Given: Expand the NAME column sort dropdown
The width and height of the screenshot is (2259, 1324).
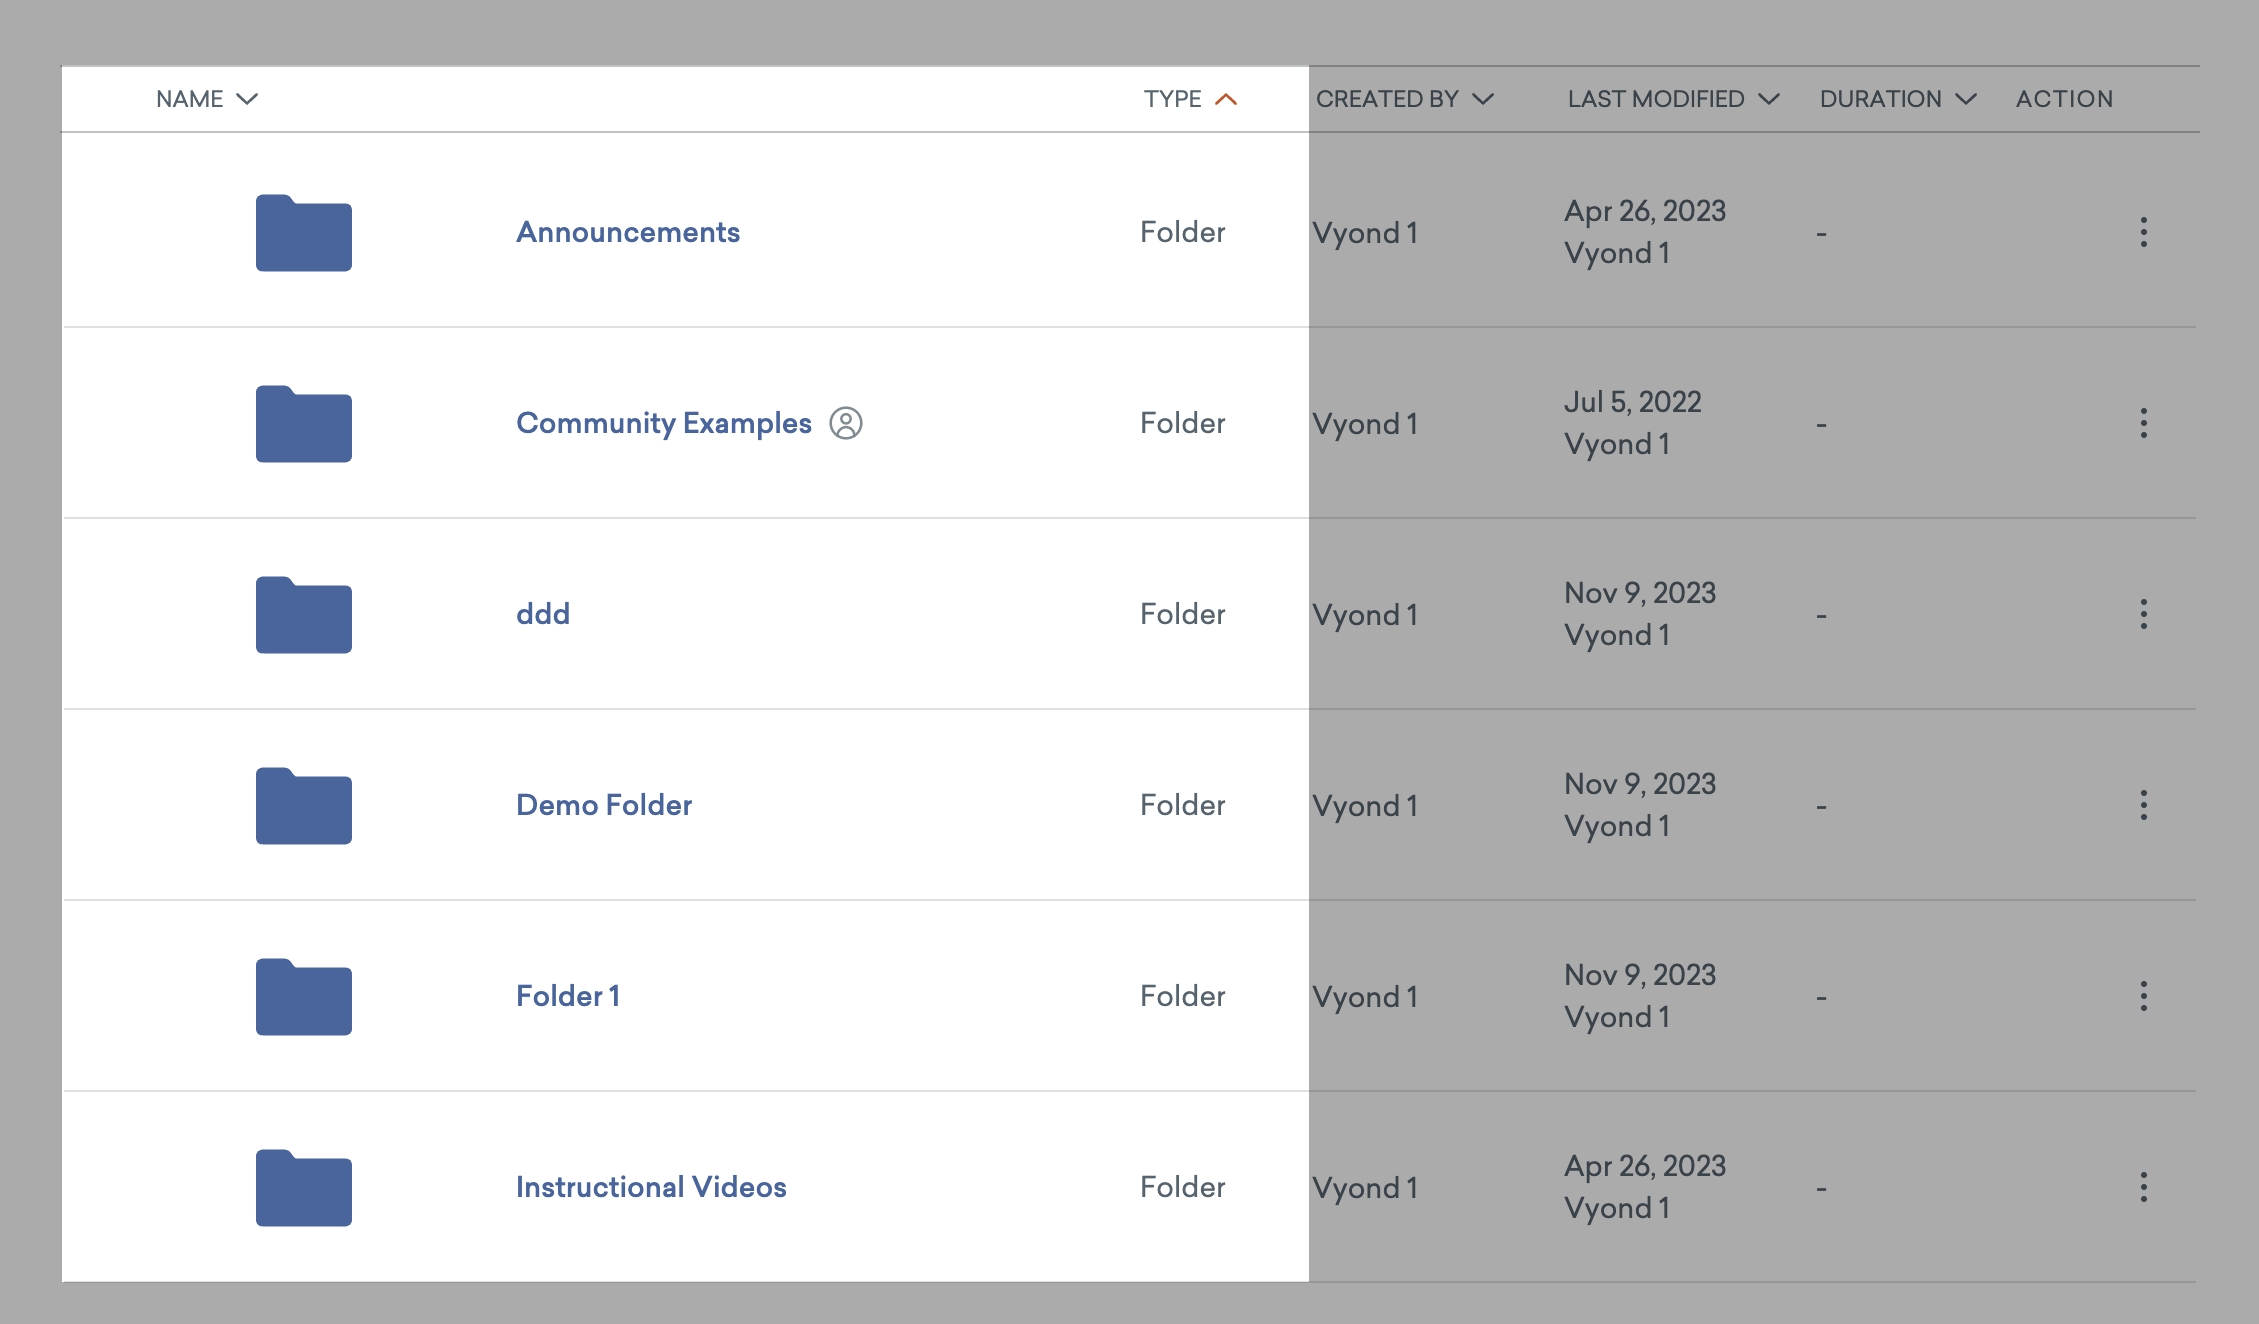Looking at the screenshot, I should pyautogui.click(x=248, y=99).
